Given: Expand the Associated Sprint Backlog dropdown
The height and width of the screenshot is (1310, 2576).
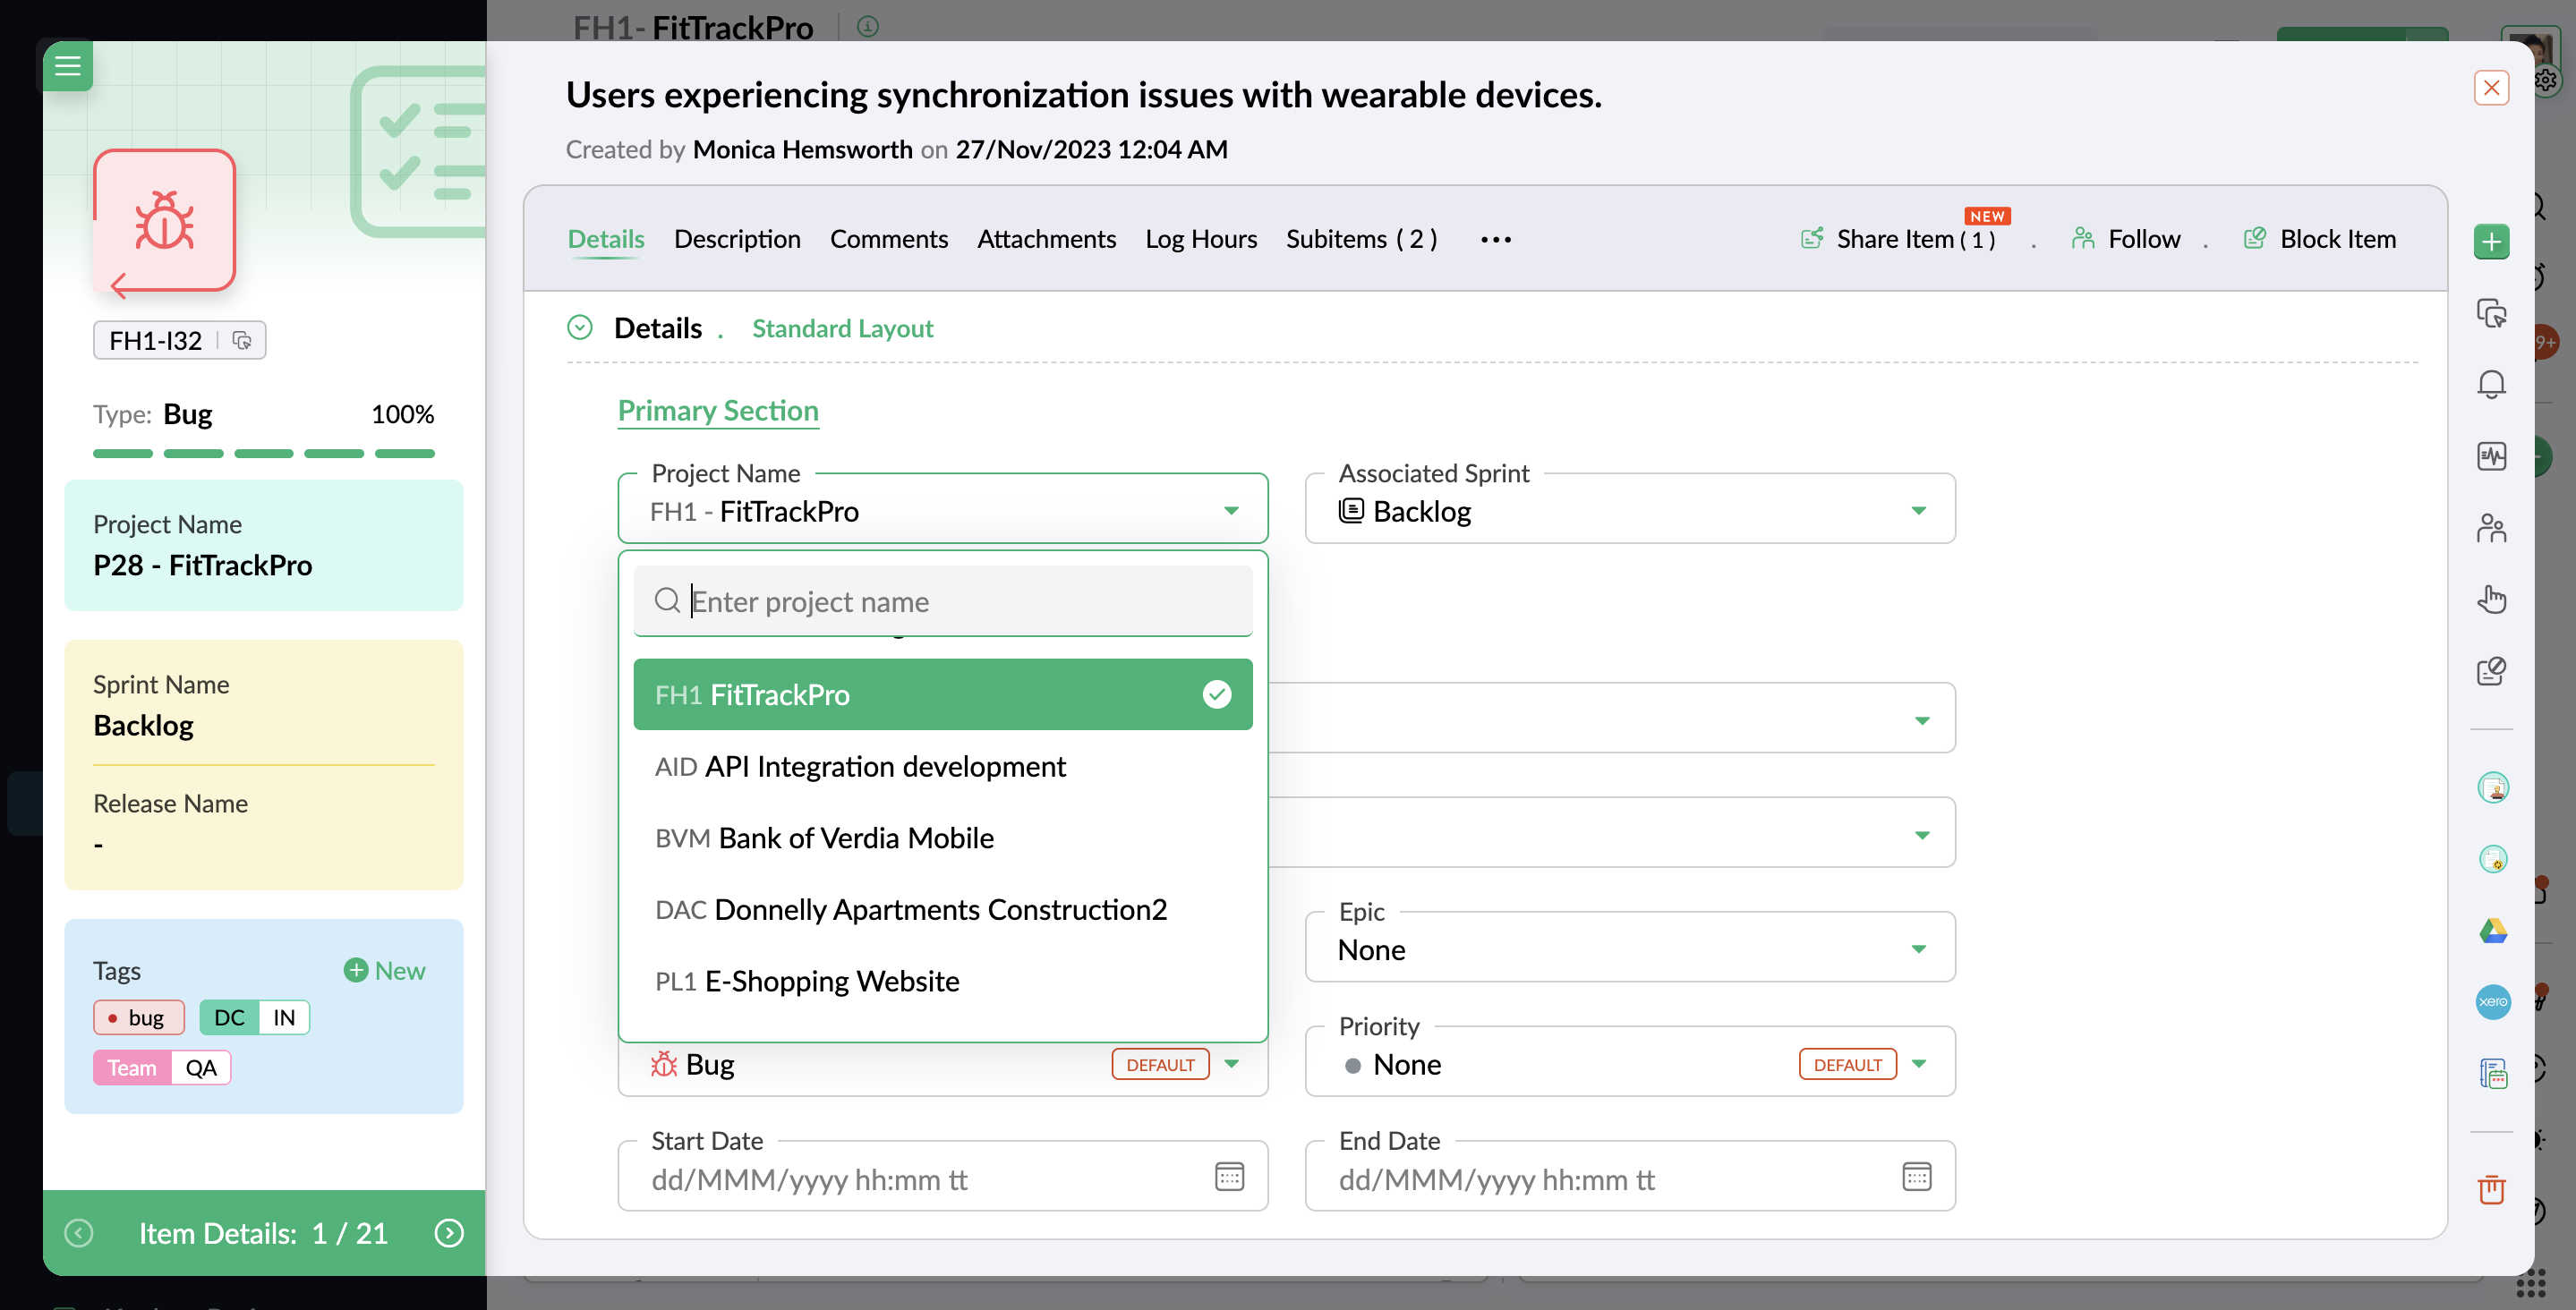Looking at the screenshot, I should (1630, 511).
